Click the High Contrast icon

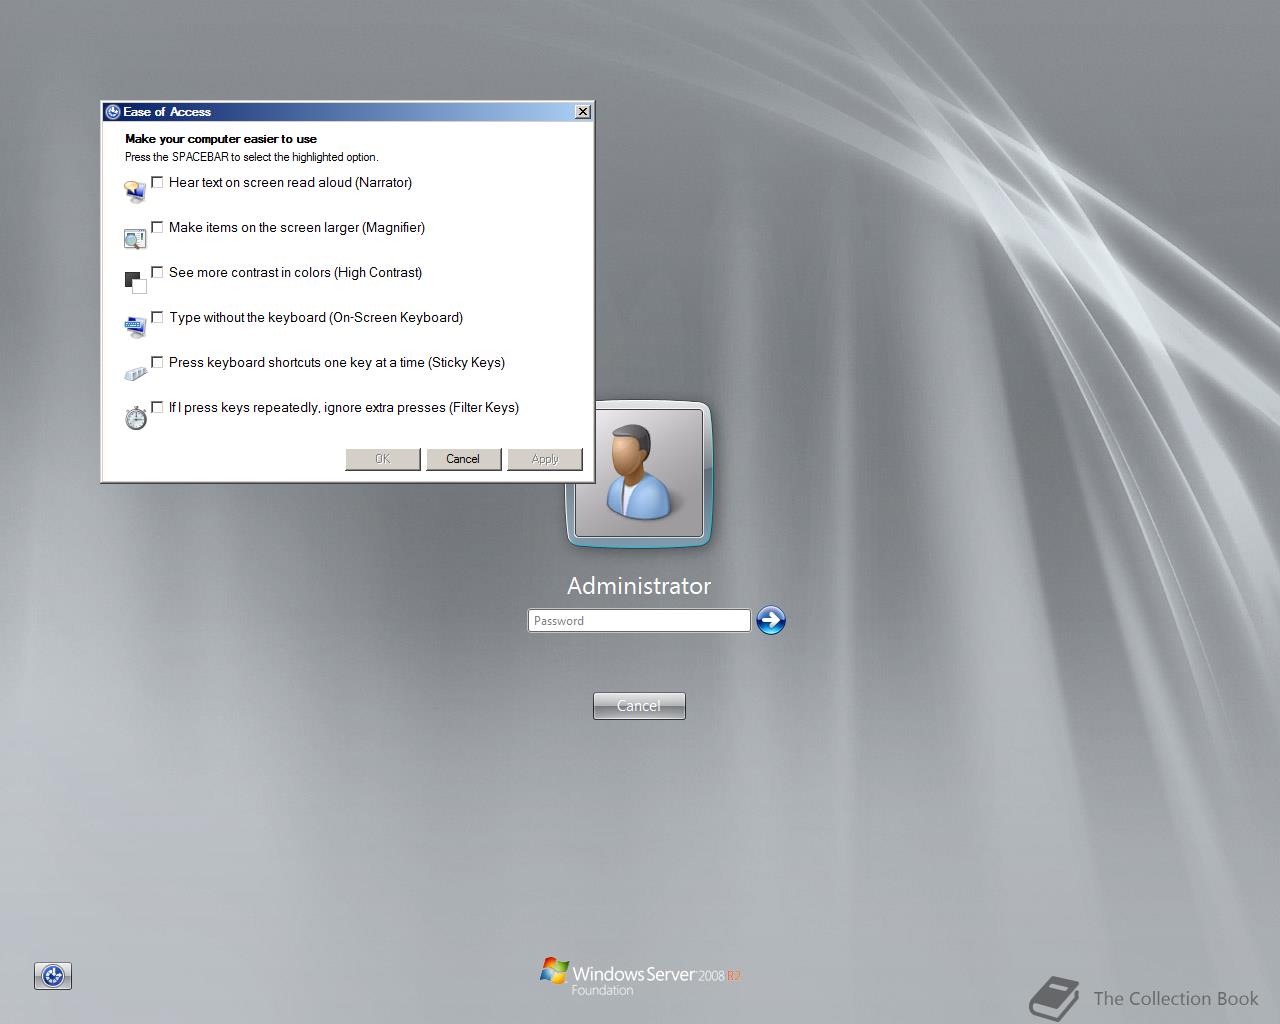coord(135,282)
